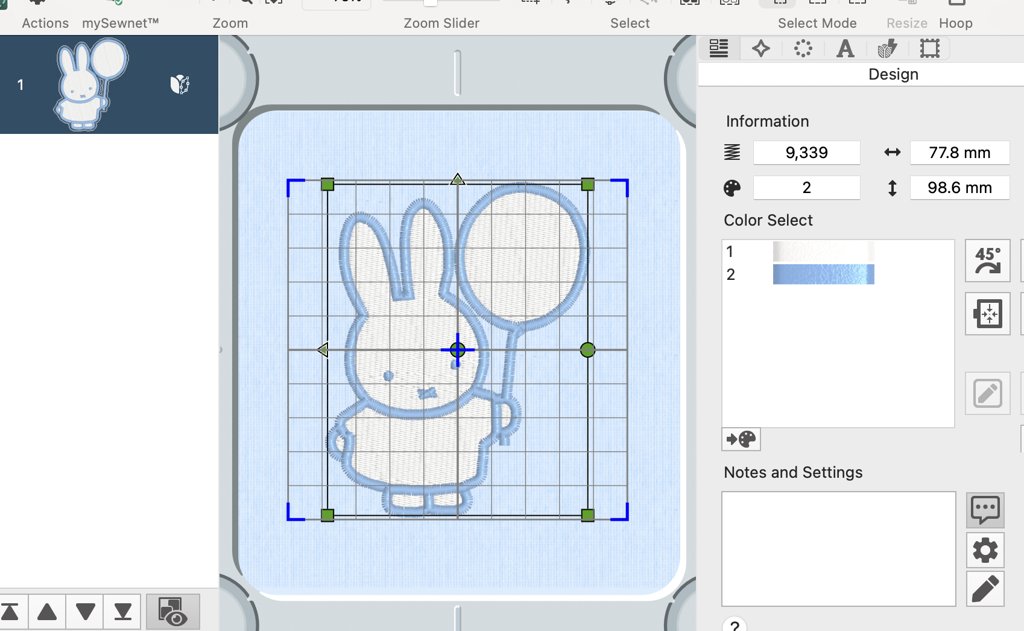Click the Color Select section label
Image resolution: width=1024 pixels, height=631 pixels.
[x=768, y=220]
